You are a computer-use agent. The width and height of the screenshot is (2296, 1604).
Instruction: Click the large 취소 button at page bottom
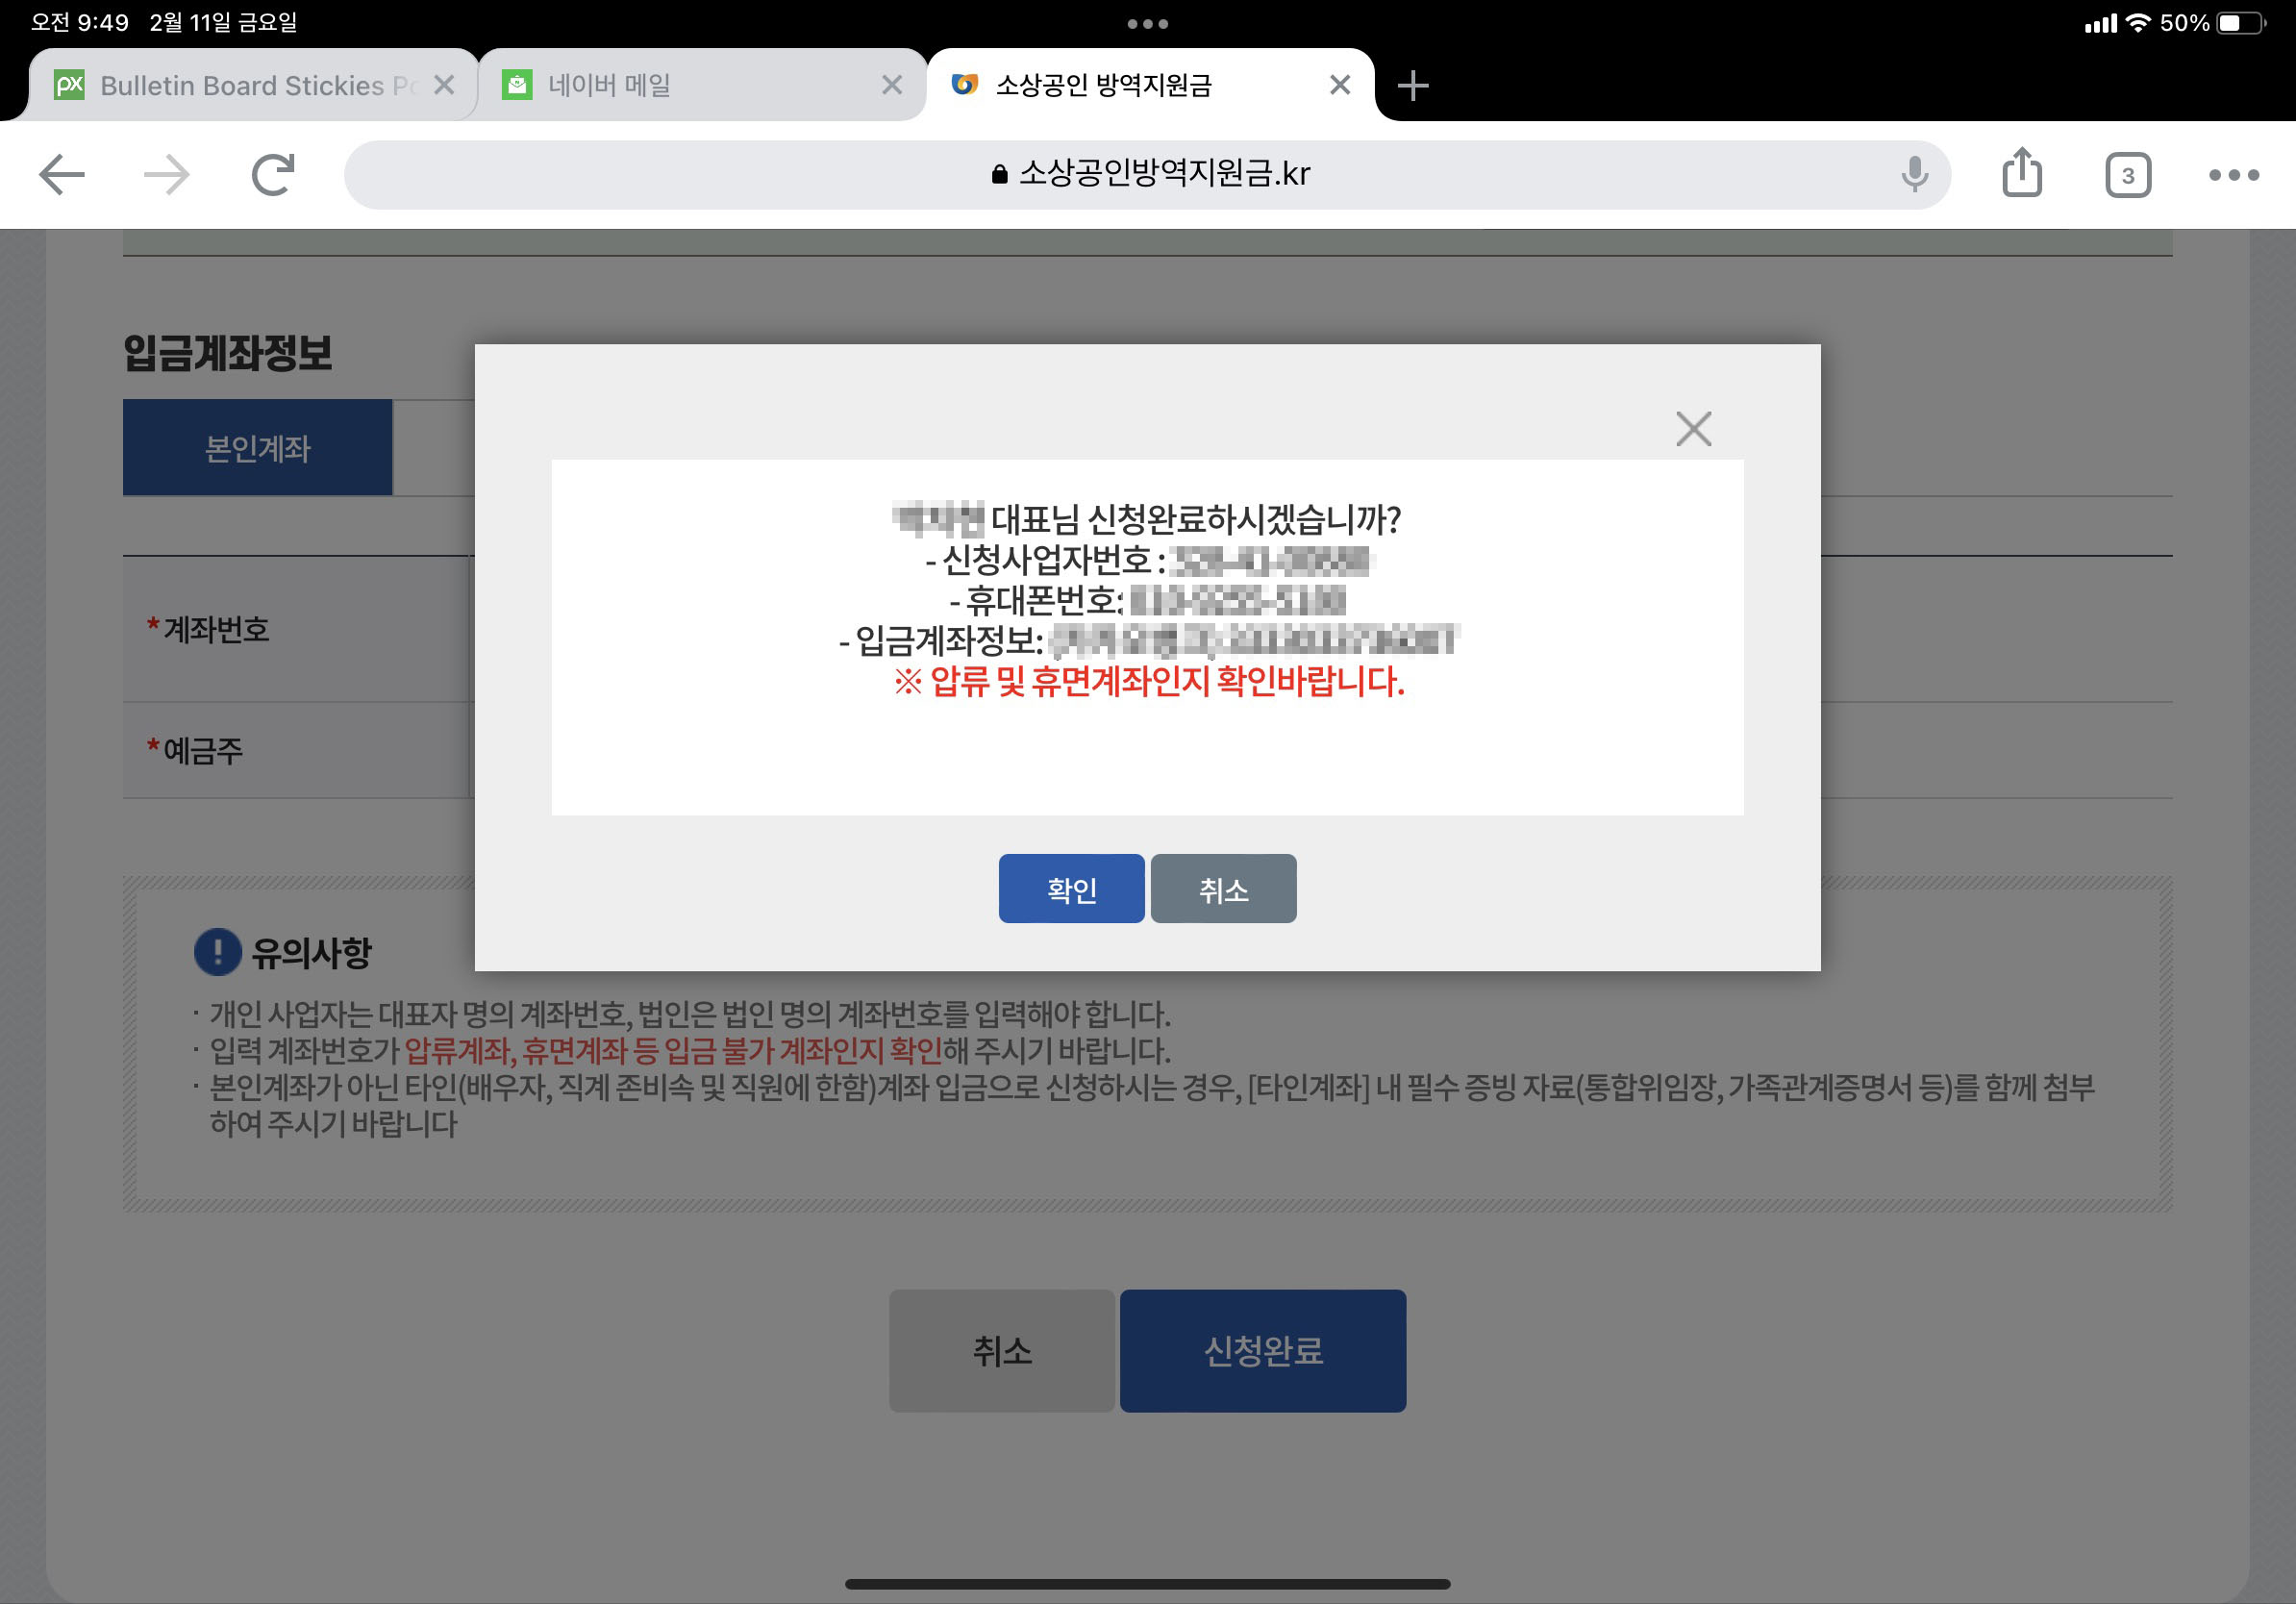[x=1001, y=1350]
